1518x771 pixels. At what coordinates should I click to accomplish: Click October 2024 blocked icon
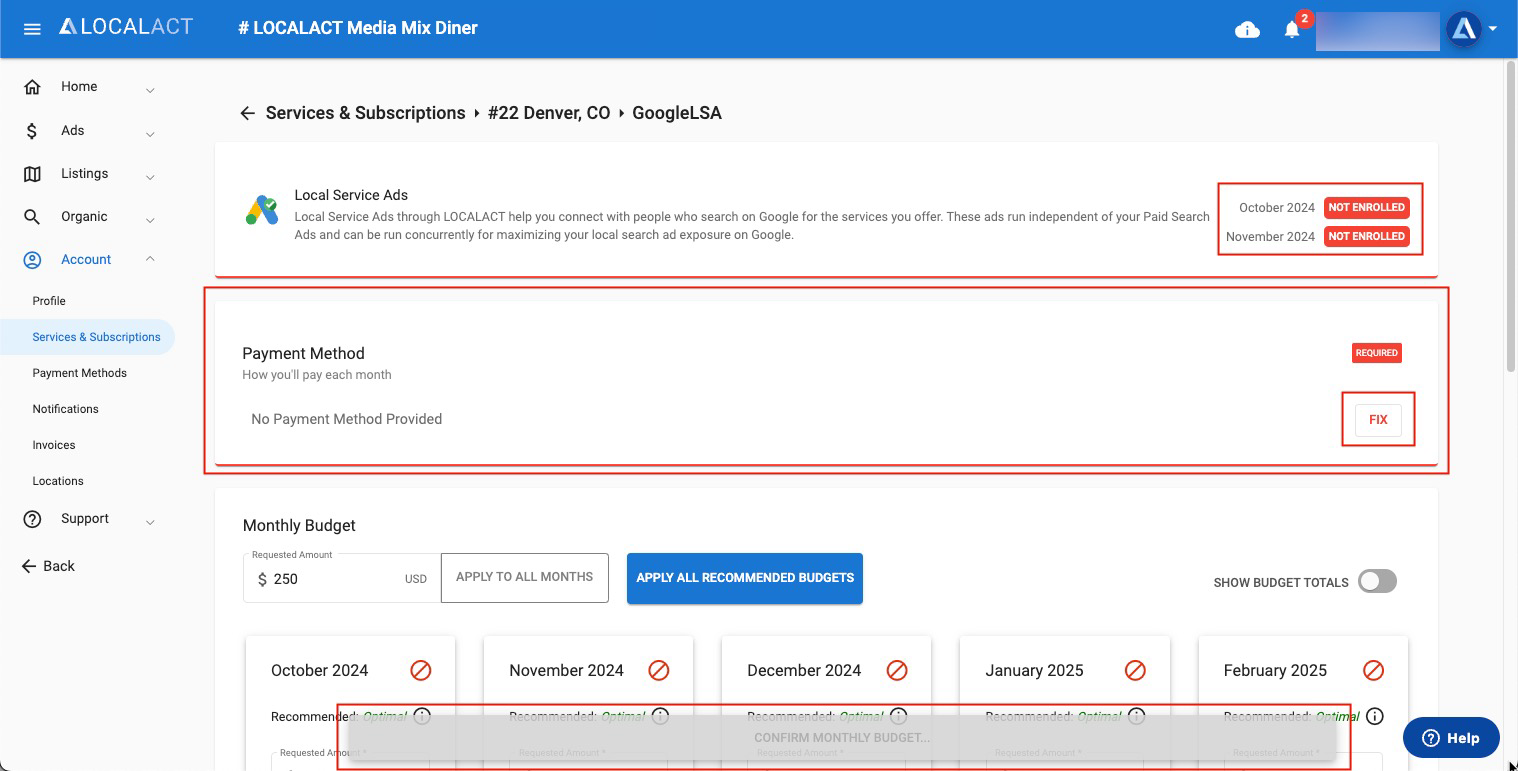pos(421,670)
